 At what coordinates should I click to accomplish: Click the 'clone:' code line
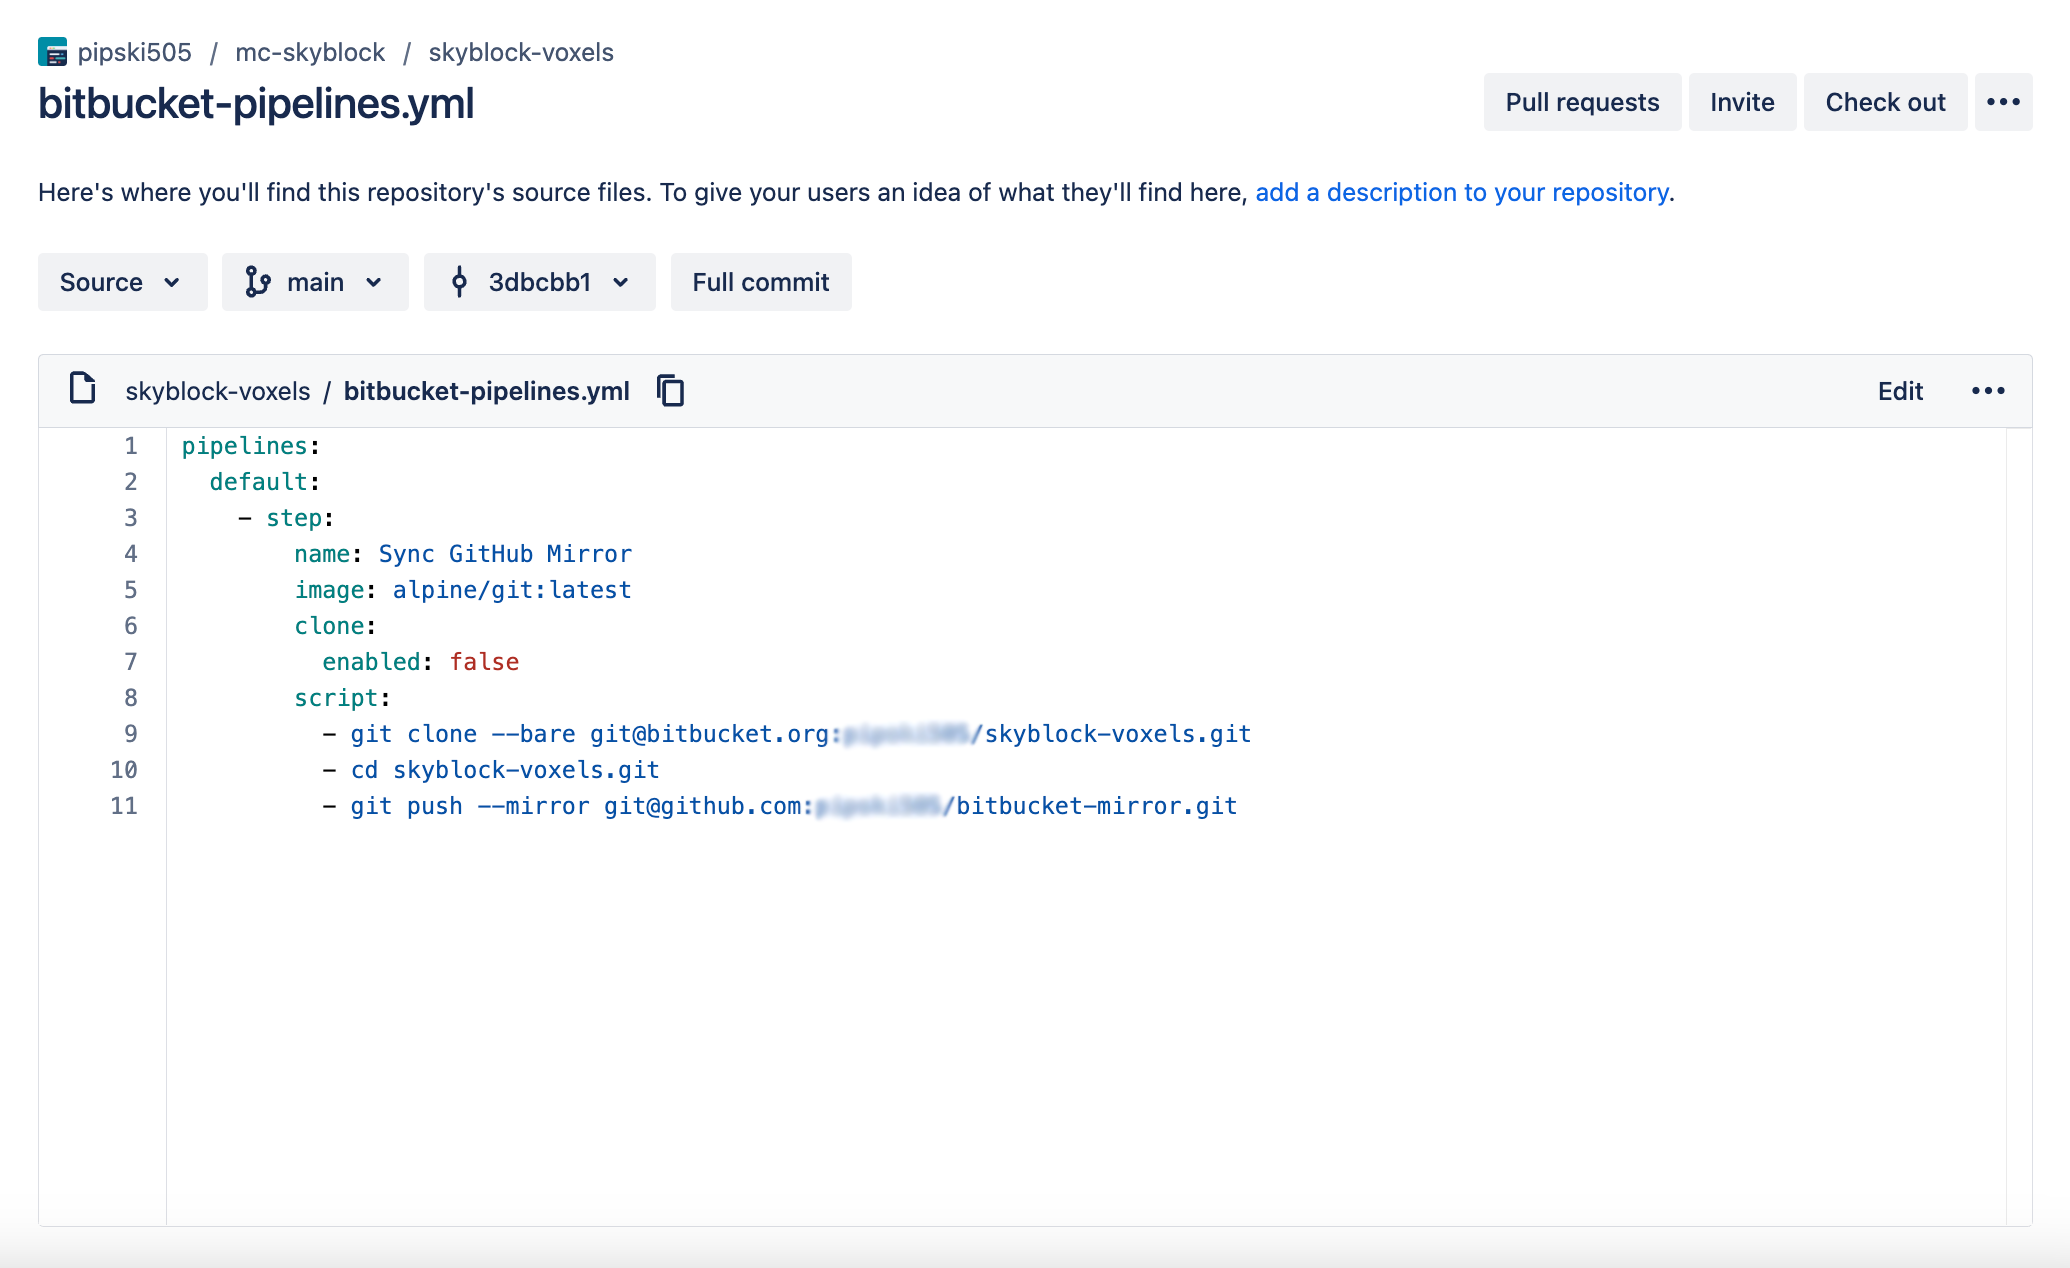[x=335, y=626]
